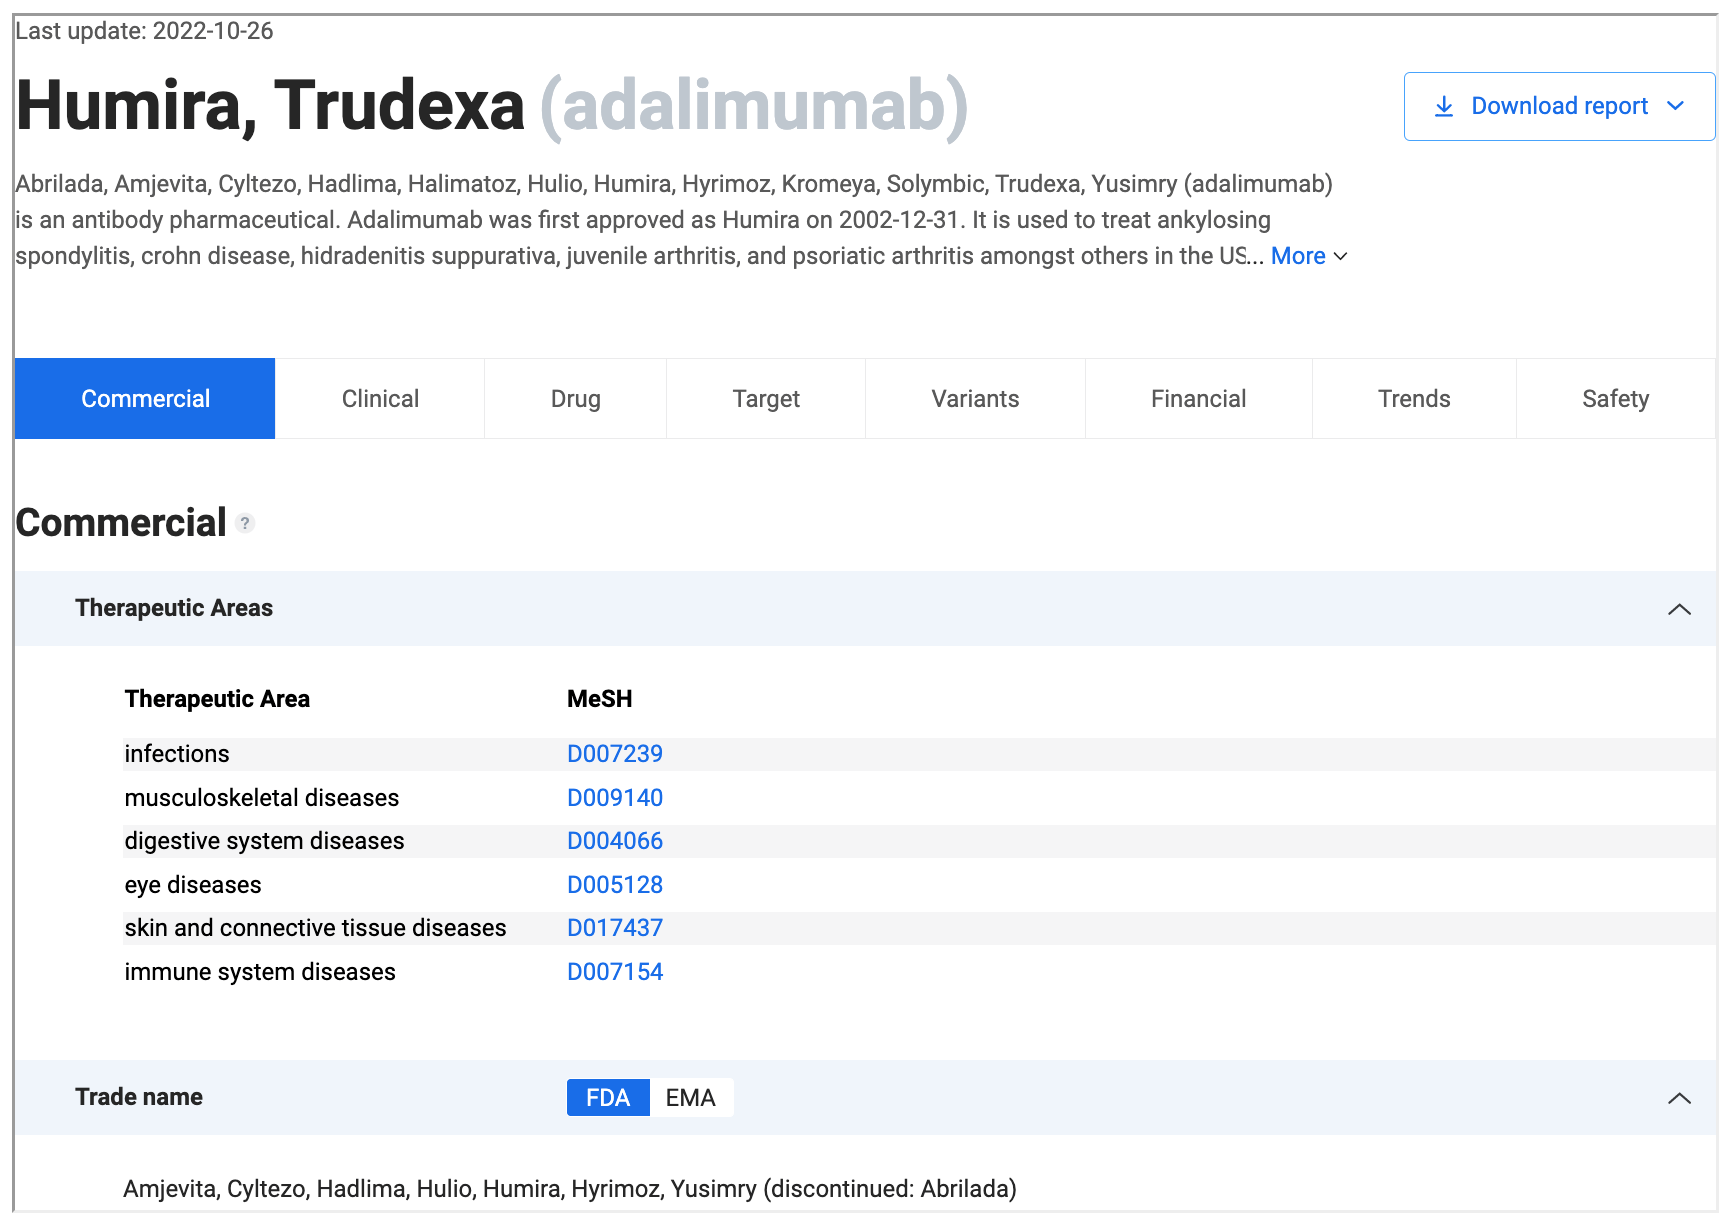1732x1222 pixels.
Task: Click the Amjevita, Cyltezo trade names line
Action: tap(570, 1189)
